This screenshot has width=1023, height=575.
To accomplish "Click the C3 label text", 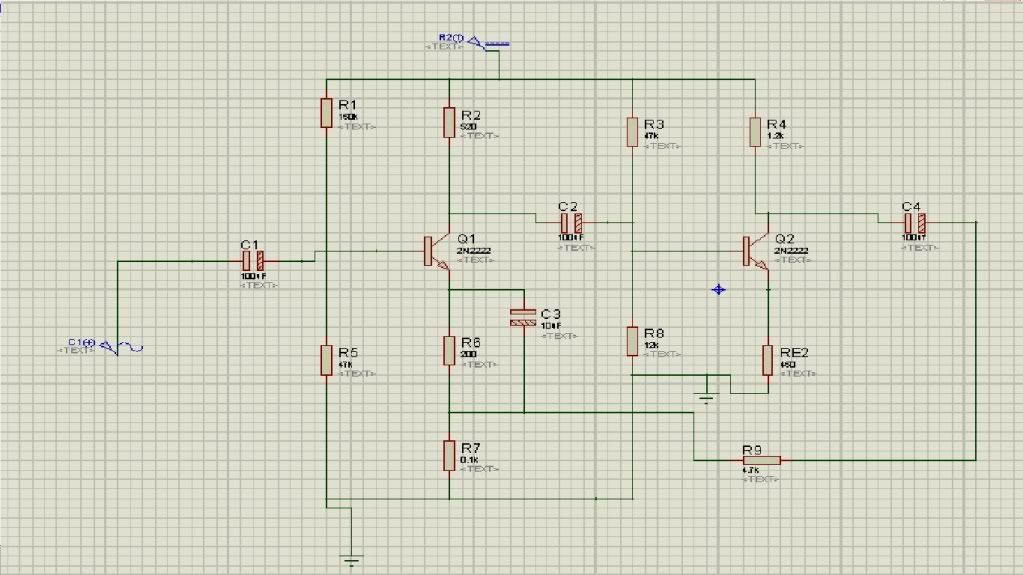I will click(x=551, y=314).
